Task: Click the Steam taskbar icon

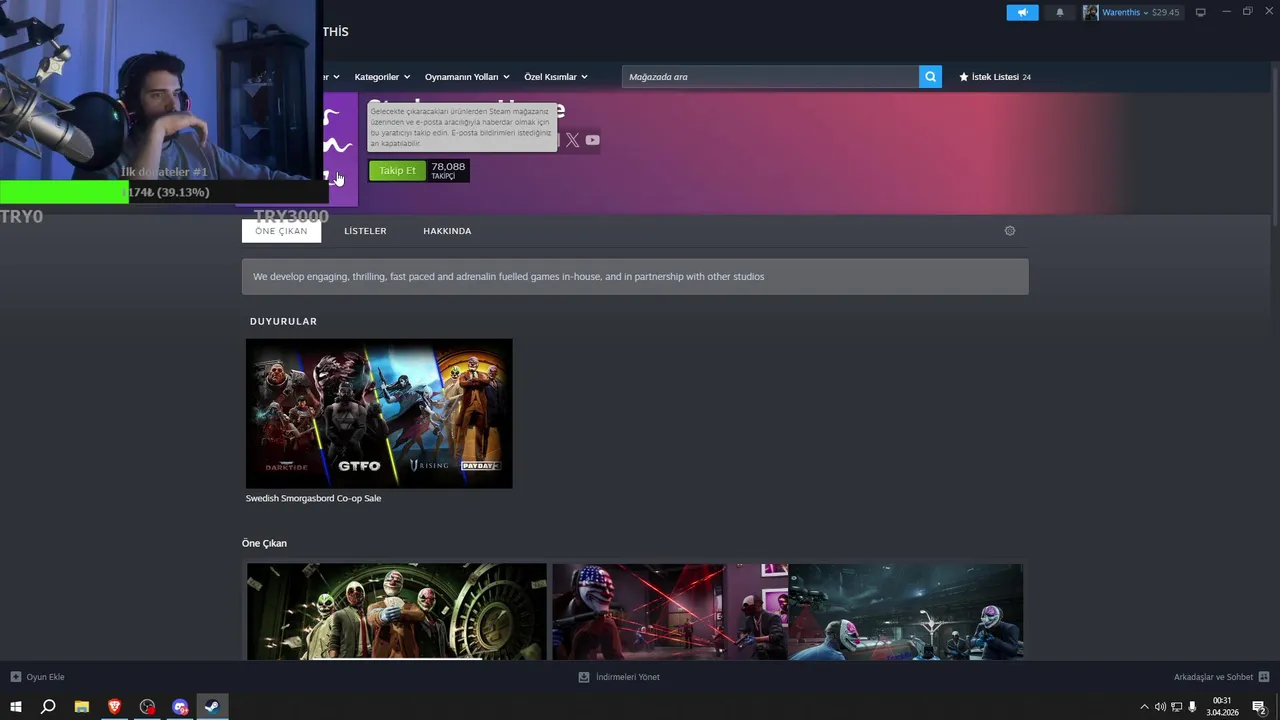Action: (212, 707)
